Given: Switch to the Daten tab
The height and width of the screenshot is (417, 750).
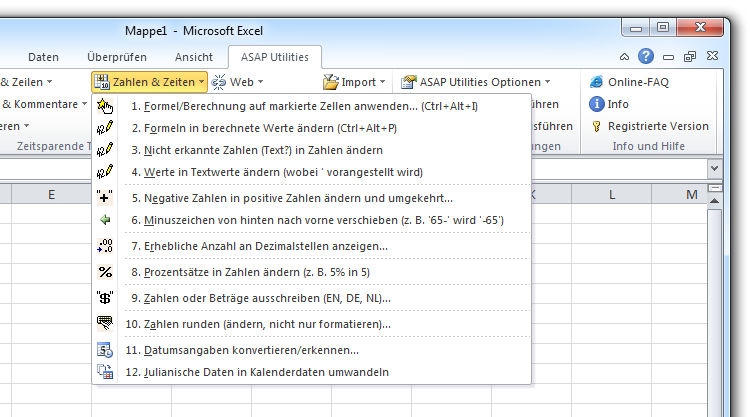Looking at the screenshot, I should pos(44,57).
